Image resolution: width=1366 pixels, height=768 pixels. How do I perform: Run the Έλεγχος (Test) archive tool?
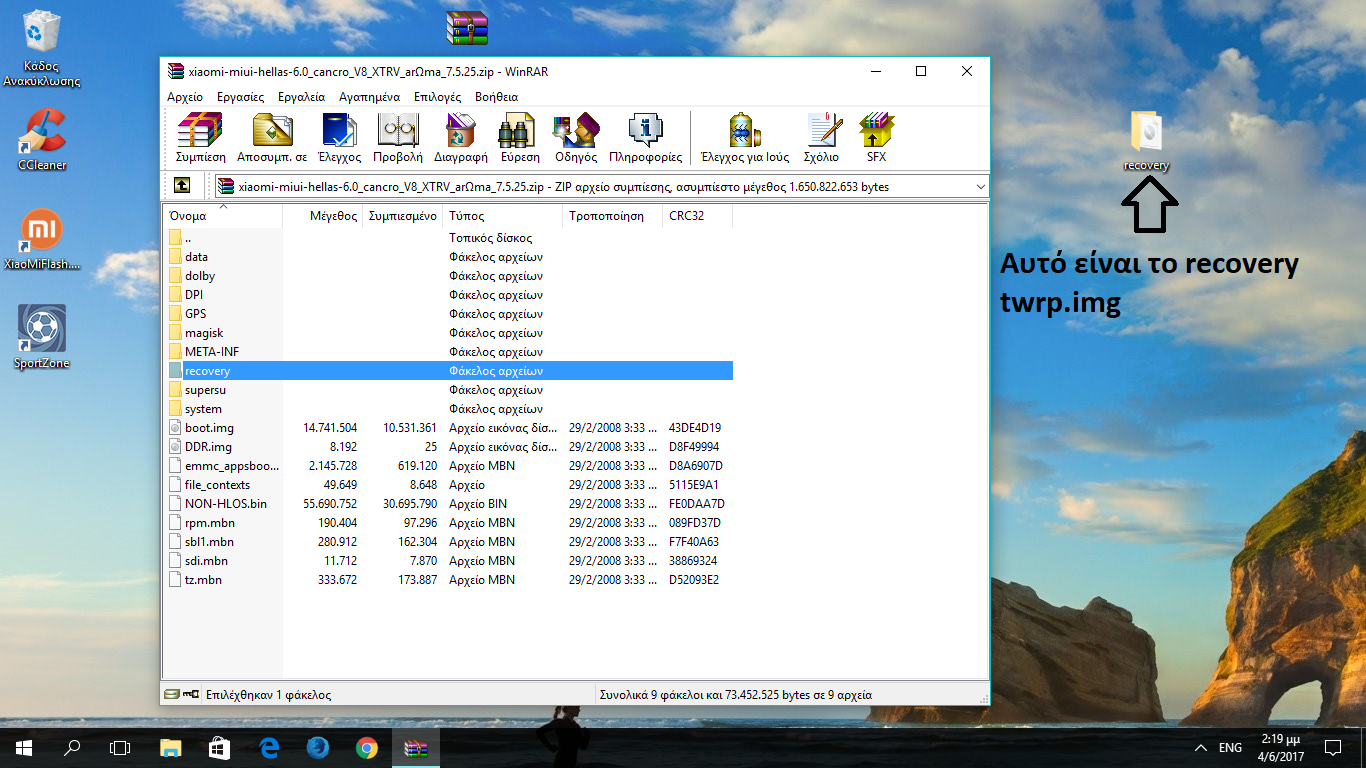(x=339, y=137)
